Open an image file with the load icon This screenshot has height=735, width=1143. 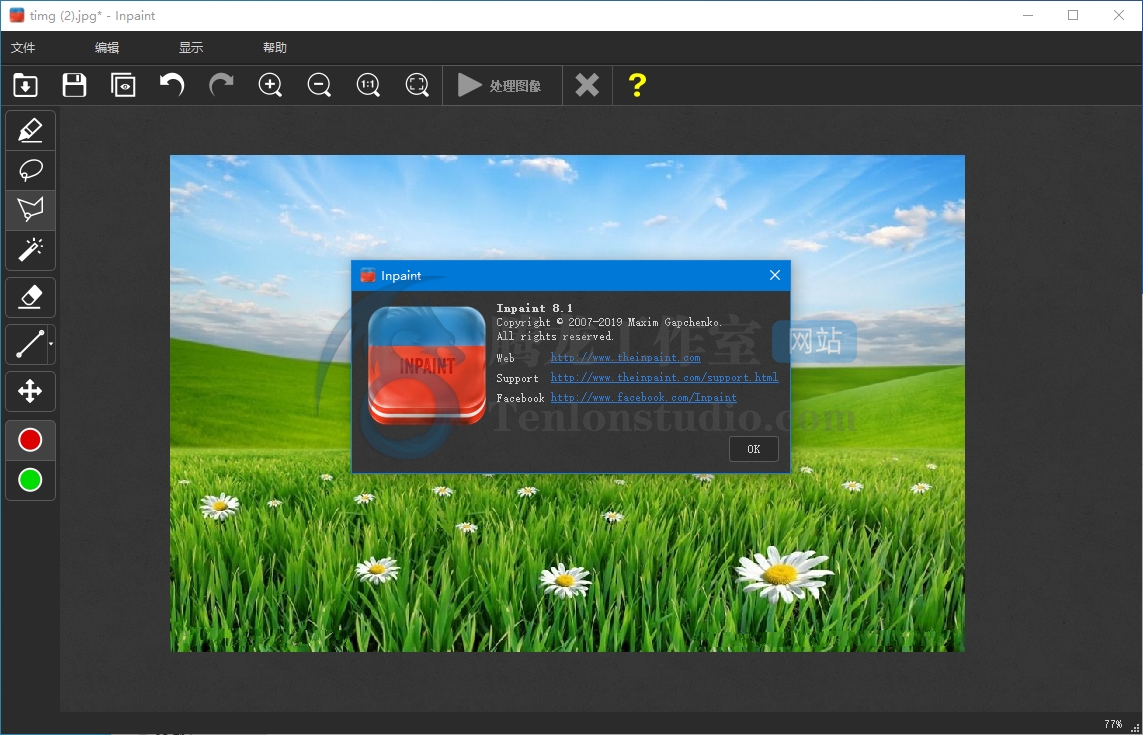tap(26, 85)
